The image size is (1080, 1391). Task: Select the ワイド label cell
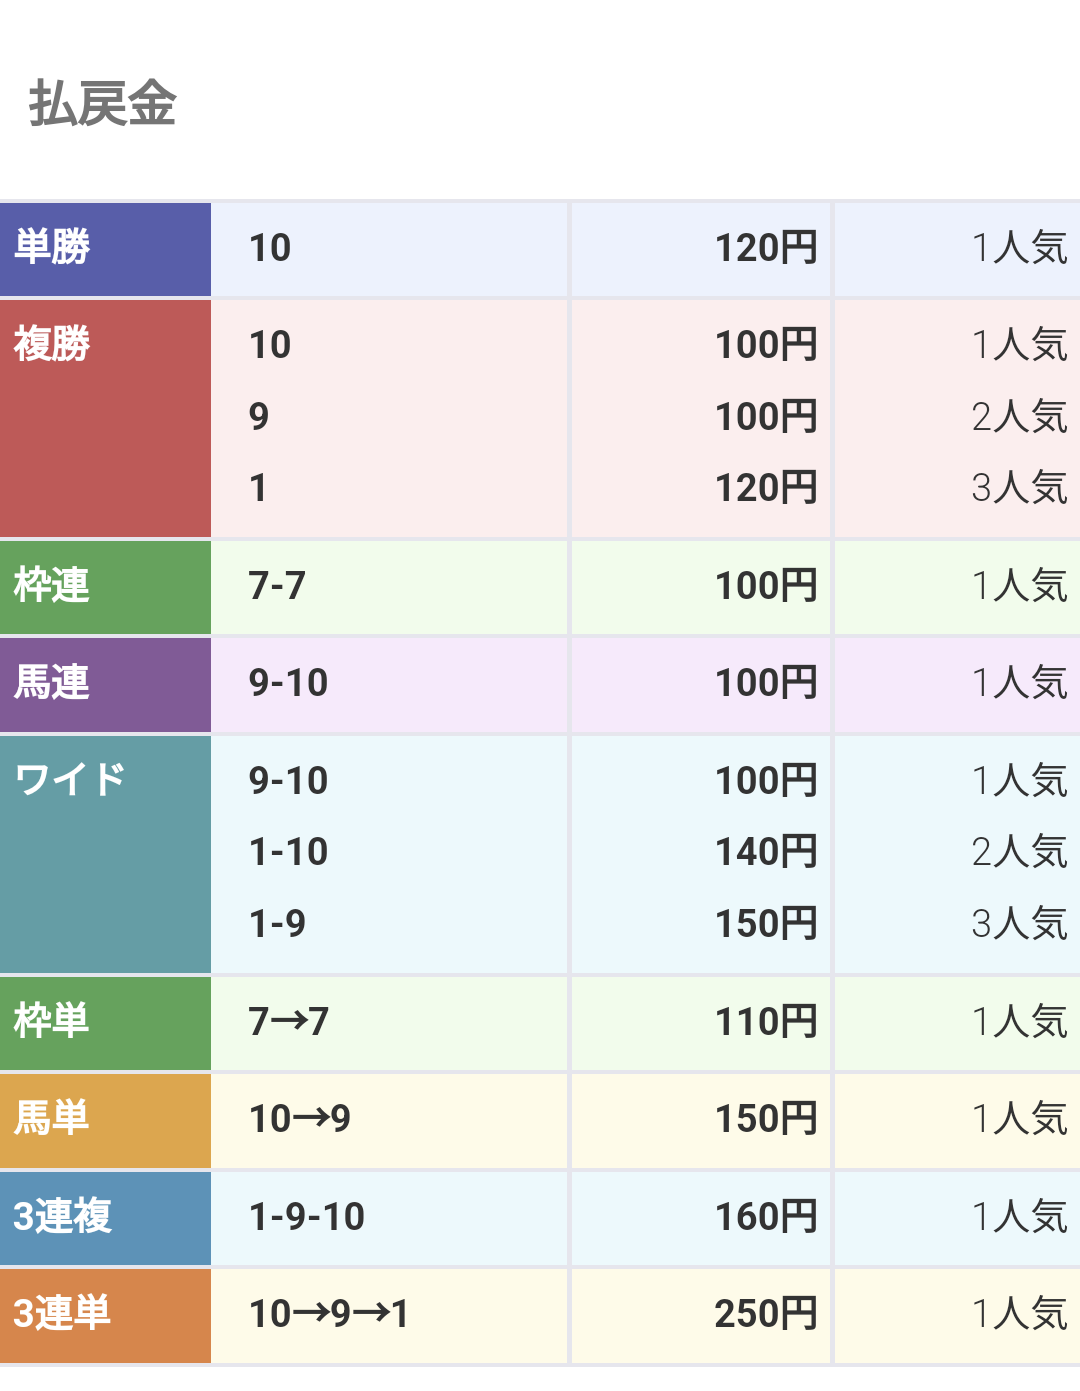click(105, 854)
